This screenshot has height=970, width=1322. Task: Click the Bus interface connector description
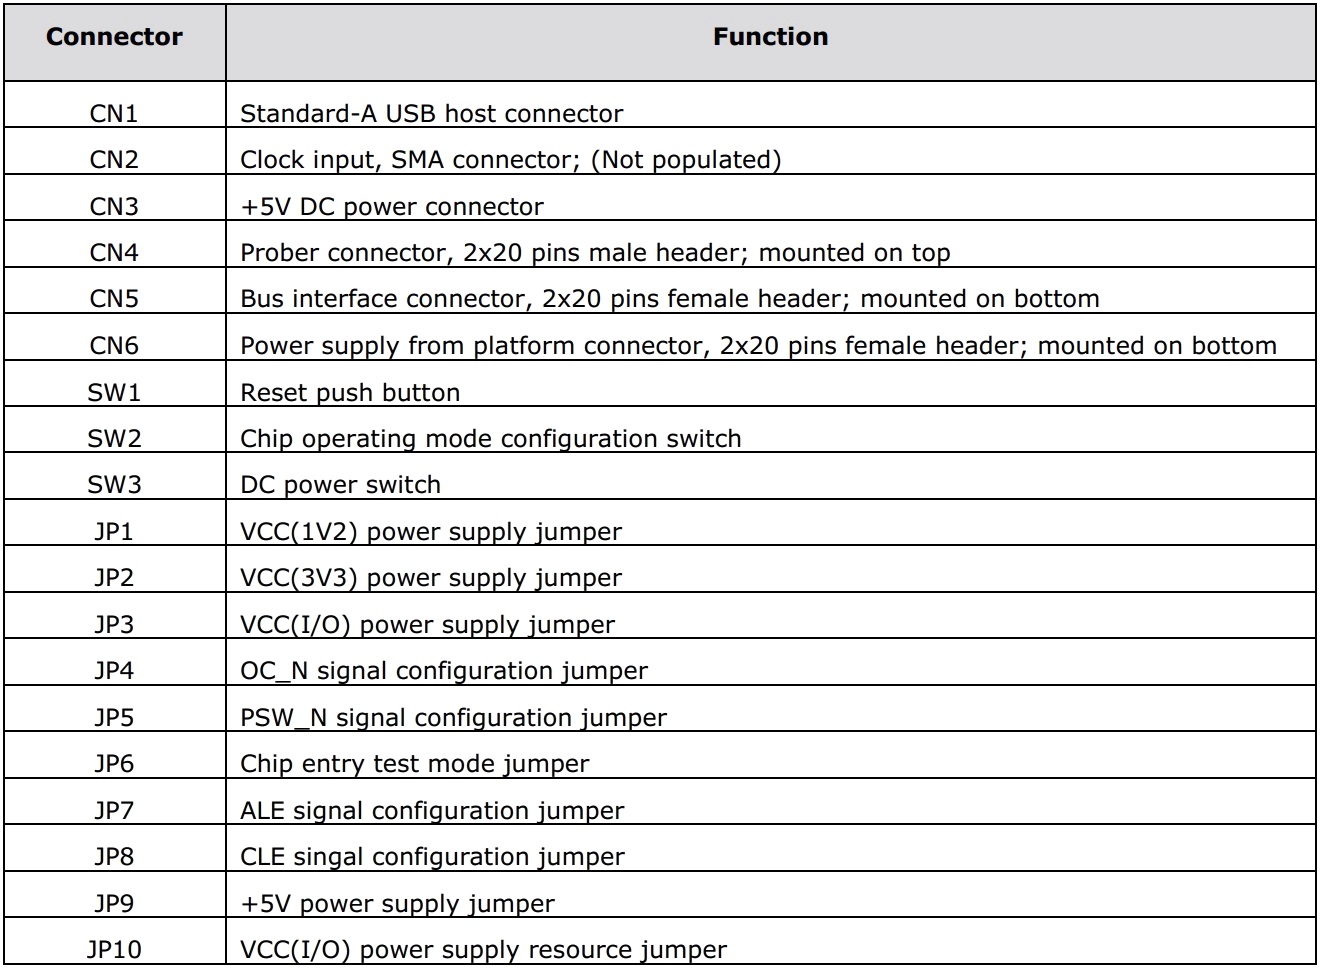coord(669,299)
